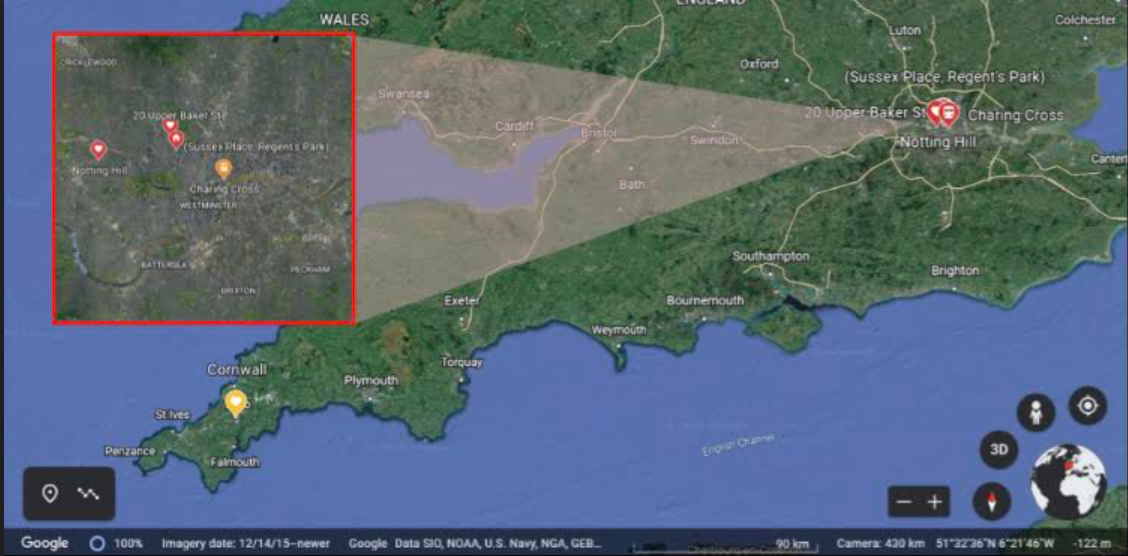Click the Google logo in status bar

pos(45,543)
